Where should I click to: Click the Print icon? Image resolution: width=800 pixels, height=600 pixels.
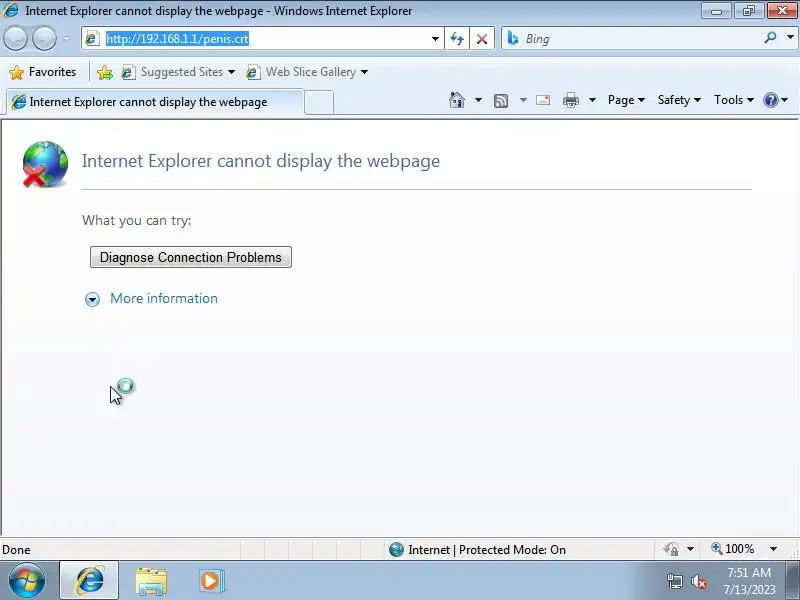click(x=570, y=100)
